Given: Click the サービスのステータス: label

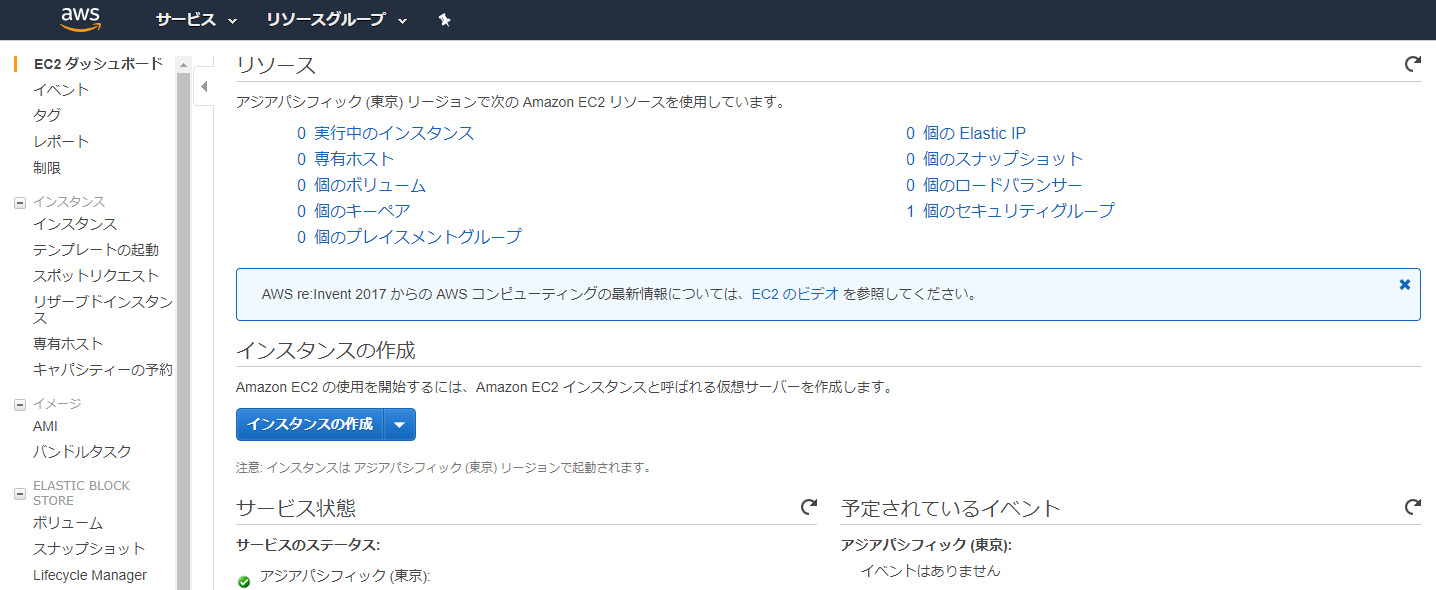Looking at the screenshot, I should click(x=308, y=545).
